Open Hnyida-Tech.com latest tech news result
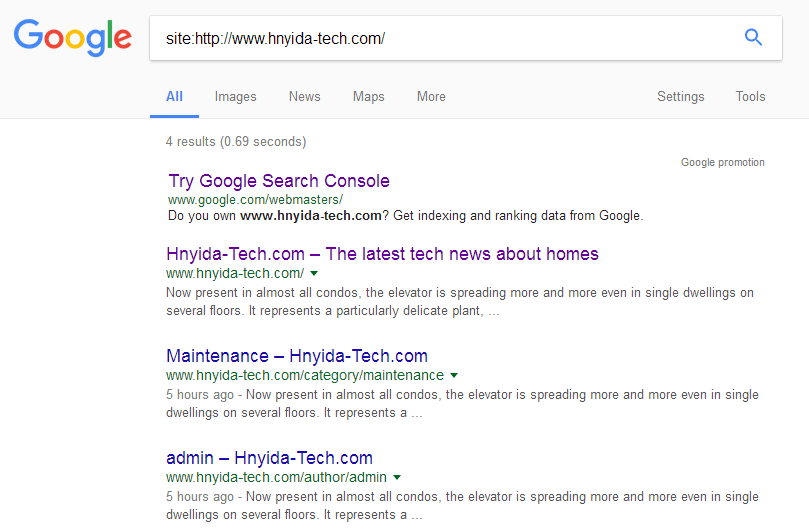 [x=382, y=254]
